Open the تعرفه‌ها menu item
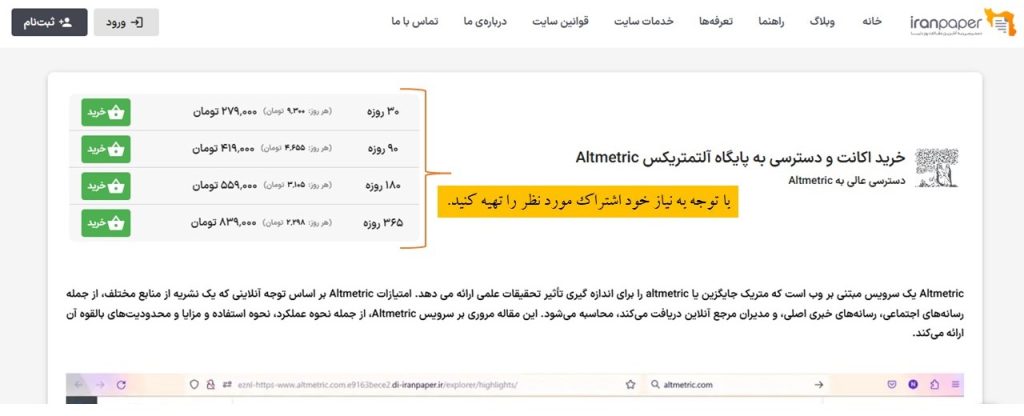The image size is (1024, 416). (x=716, y=22)
